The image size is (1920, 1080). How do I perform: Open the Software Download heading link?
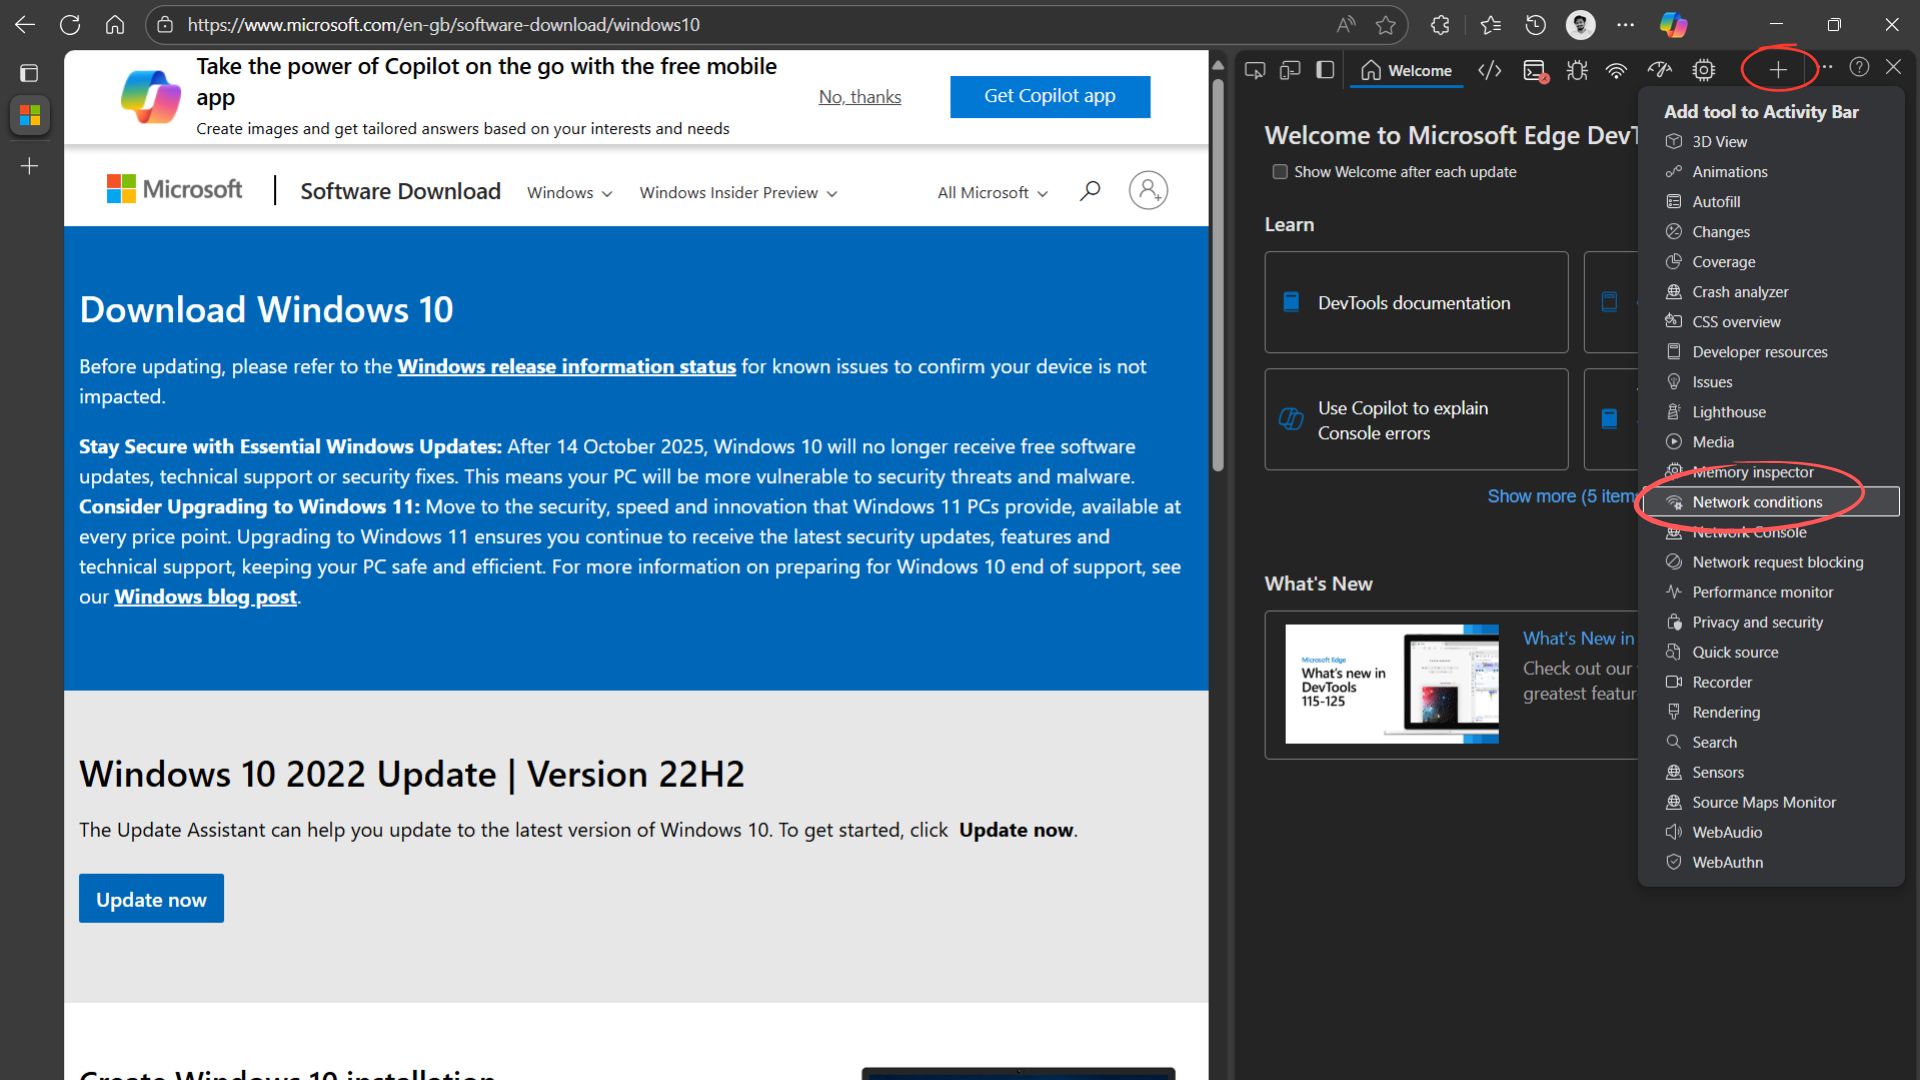coord(400,191)
